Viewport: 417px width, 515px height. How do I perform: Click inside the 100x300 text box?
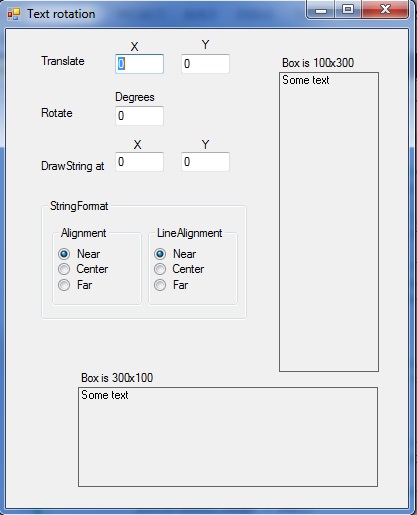[329, 222]
